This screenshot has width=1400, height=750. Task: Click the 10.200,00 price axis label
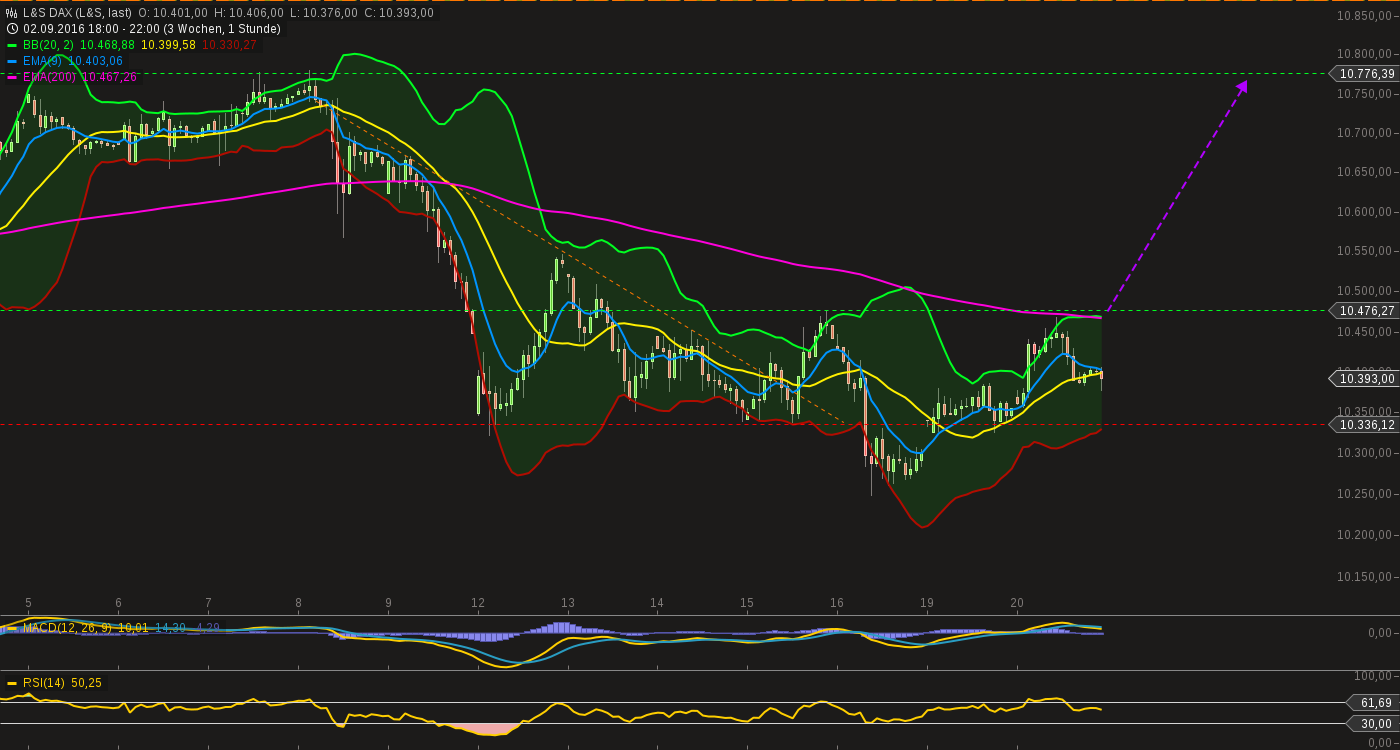pos(1366,535)
